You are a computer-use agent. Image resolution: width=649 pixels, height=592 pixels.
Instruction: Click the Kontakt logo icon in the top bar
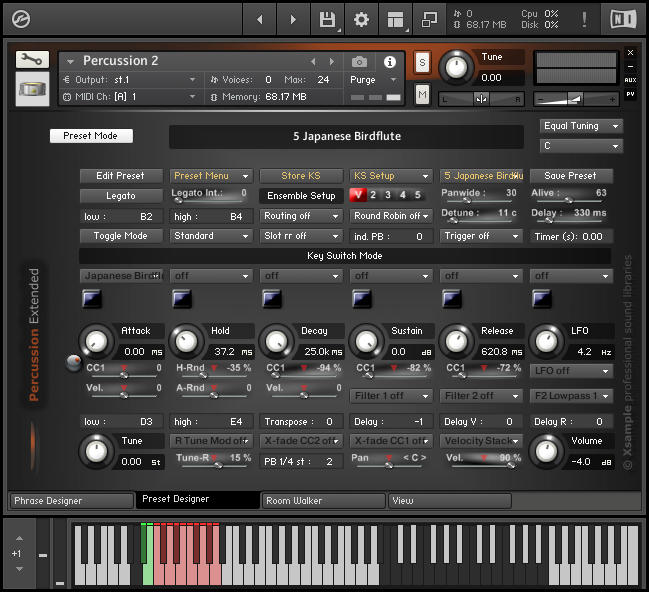click(21, 19)
